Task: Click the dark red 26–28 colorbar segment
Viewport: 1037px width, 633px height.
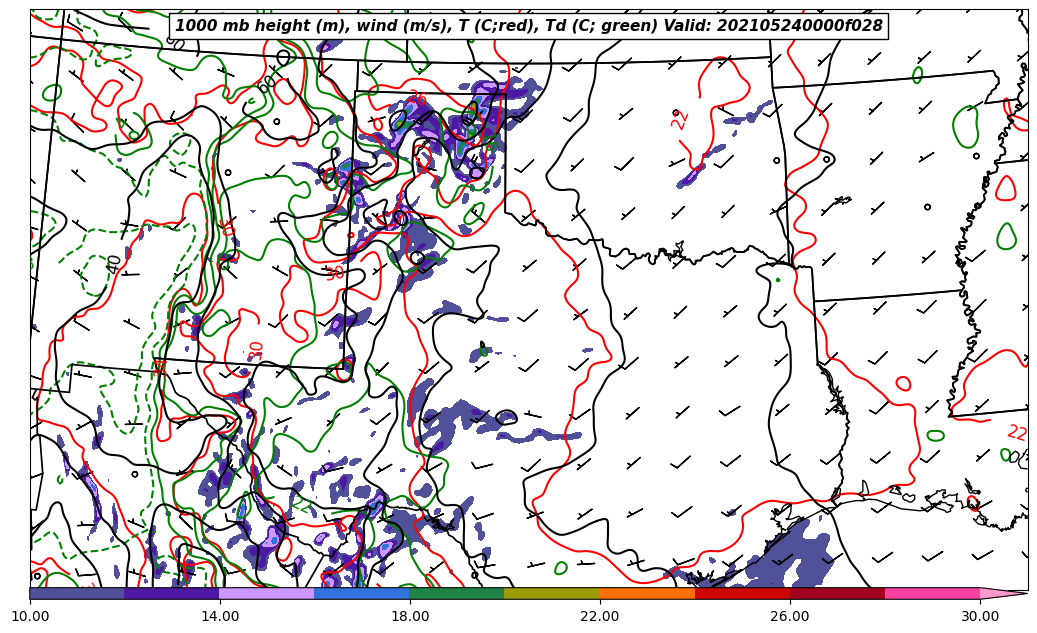Action: click(837, 593)
